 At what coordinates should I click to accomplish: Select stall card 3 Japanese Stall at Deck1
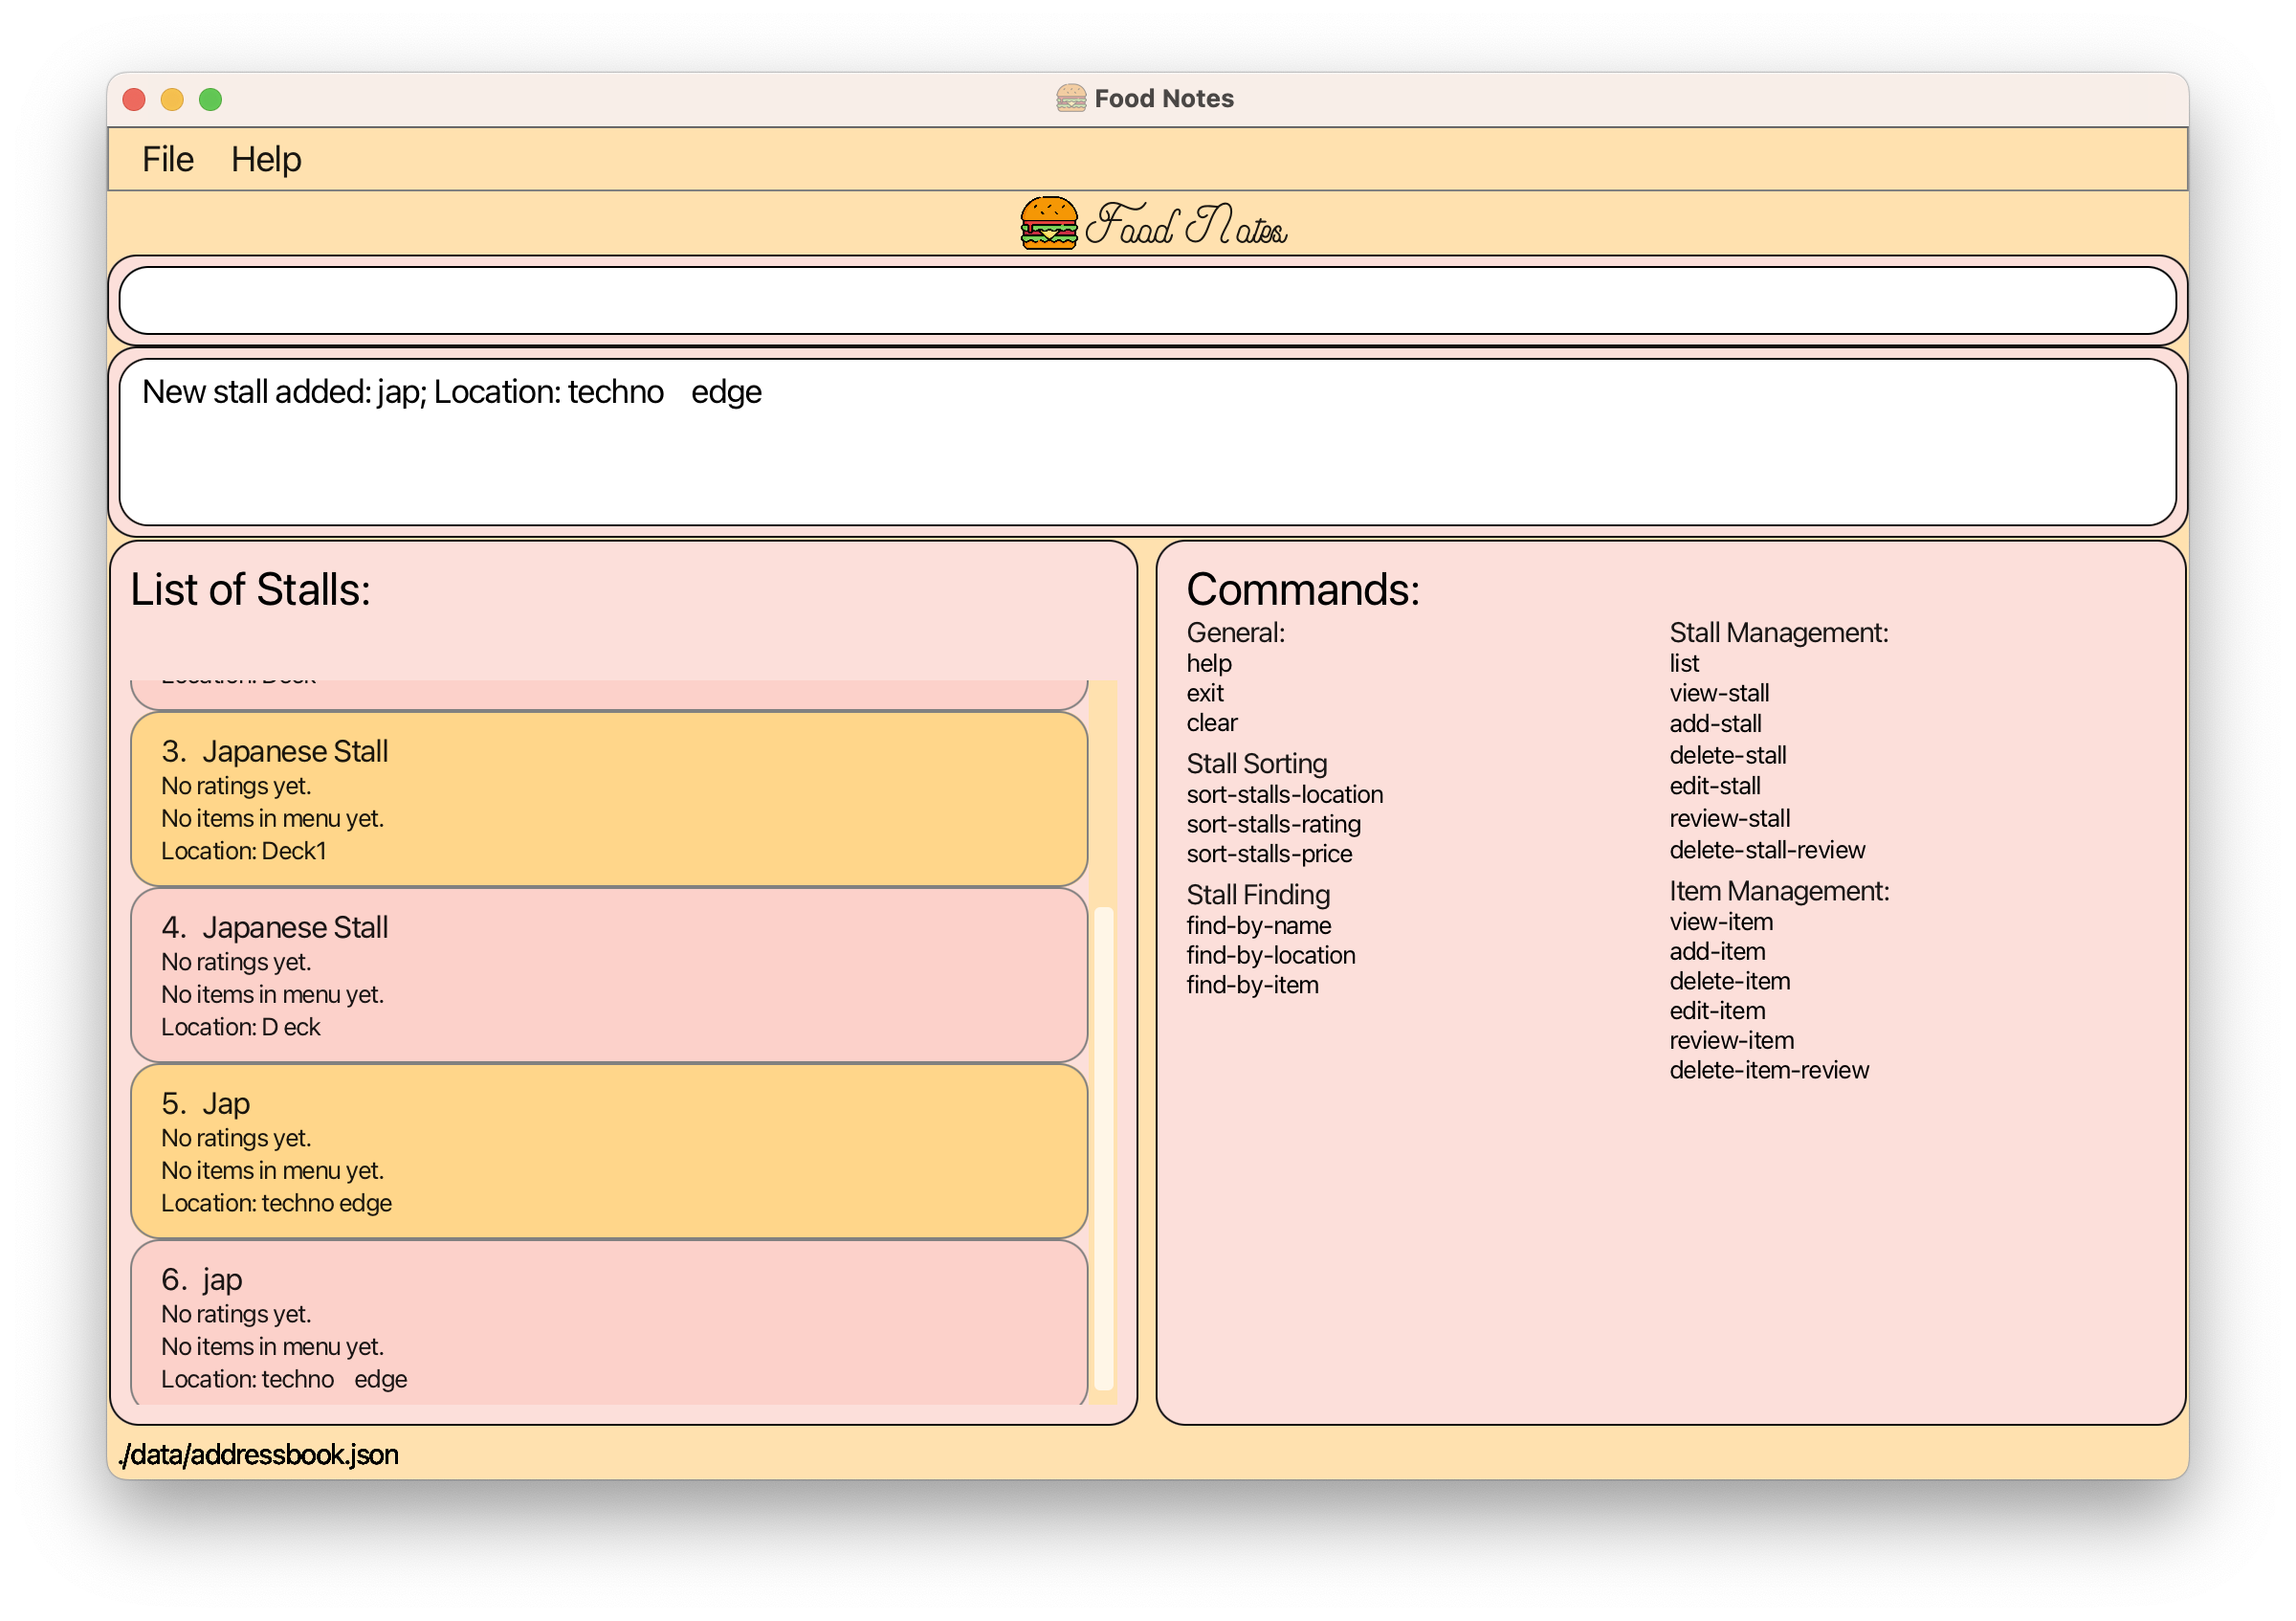click(x=608, y=798)
